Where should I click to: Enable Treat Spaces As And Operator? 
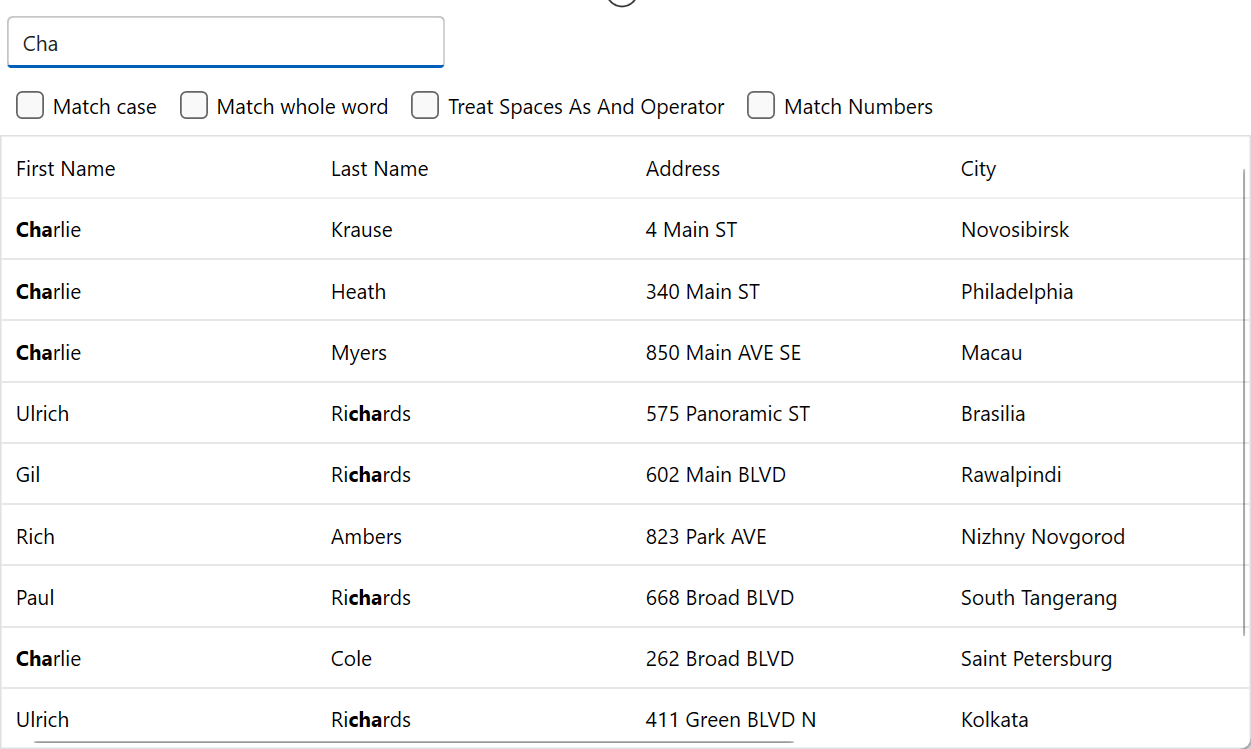coord(425,105)
